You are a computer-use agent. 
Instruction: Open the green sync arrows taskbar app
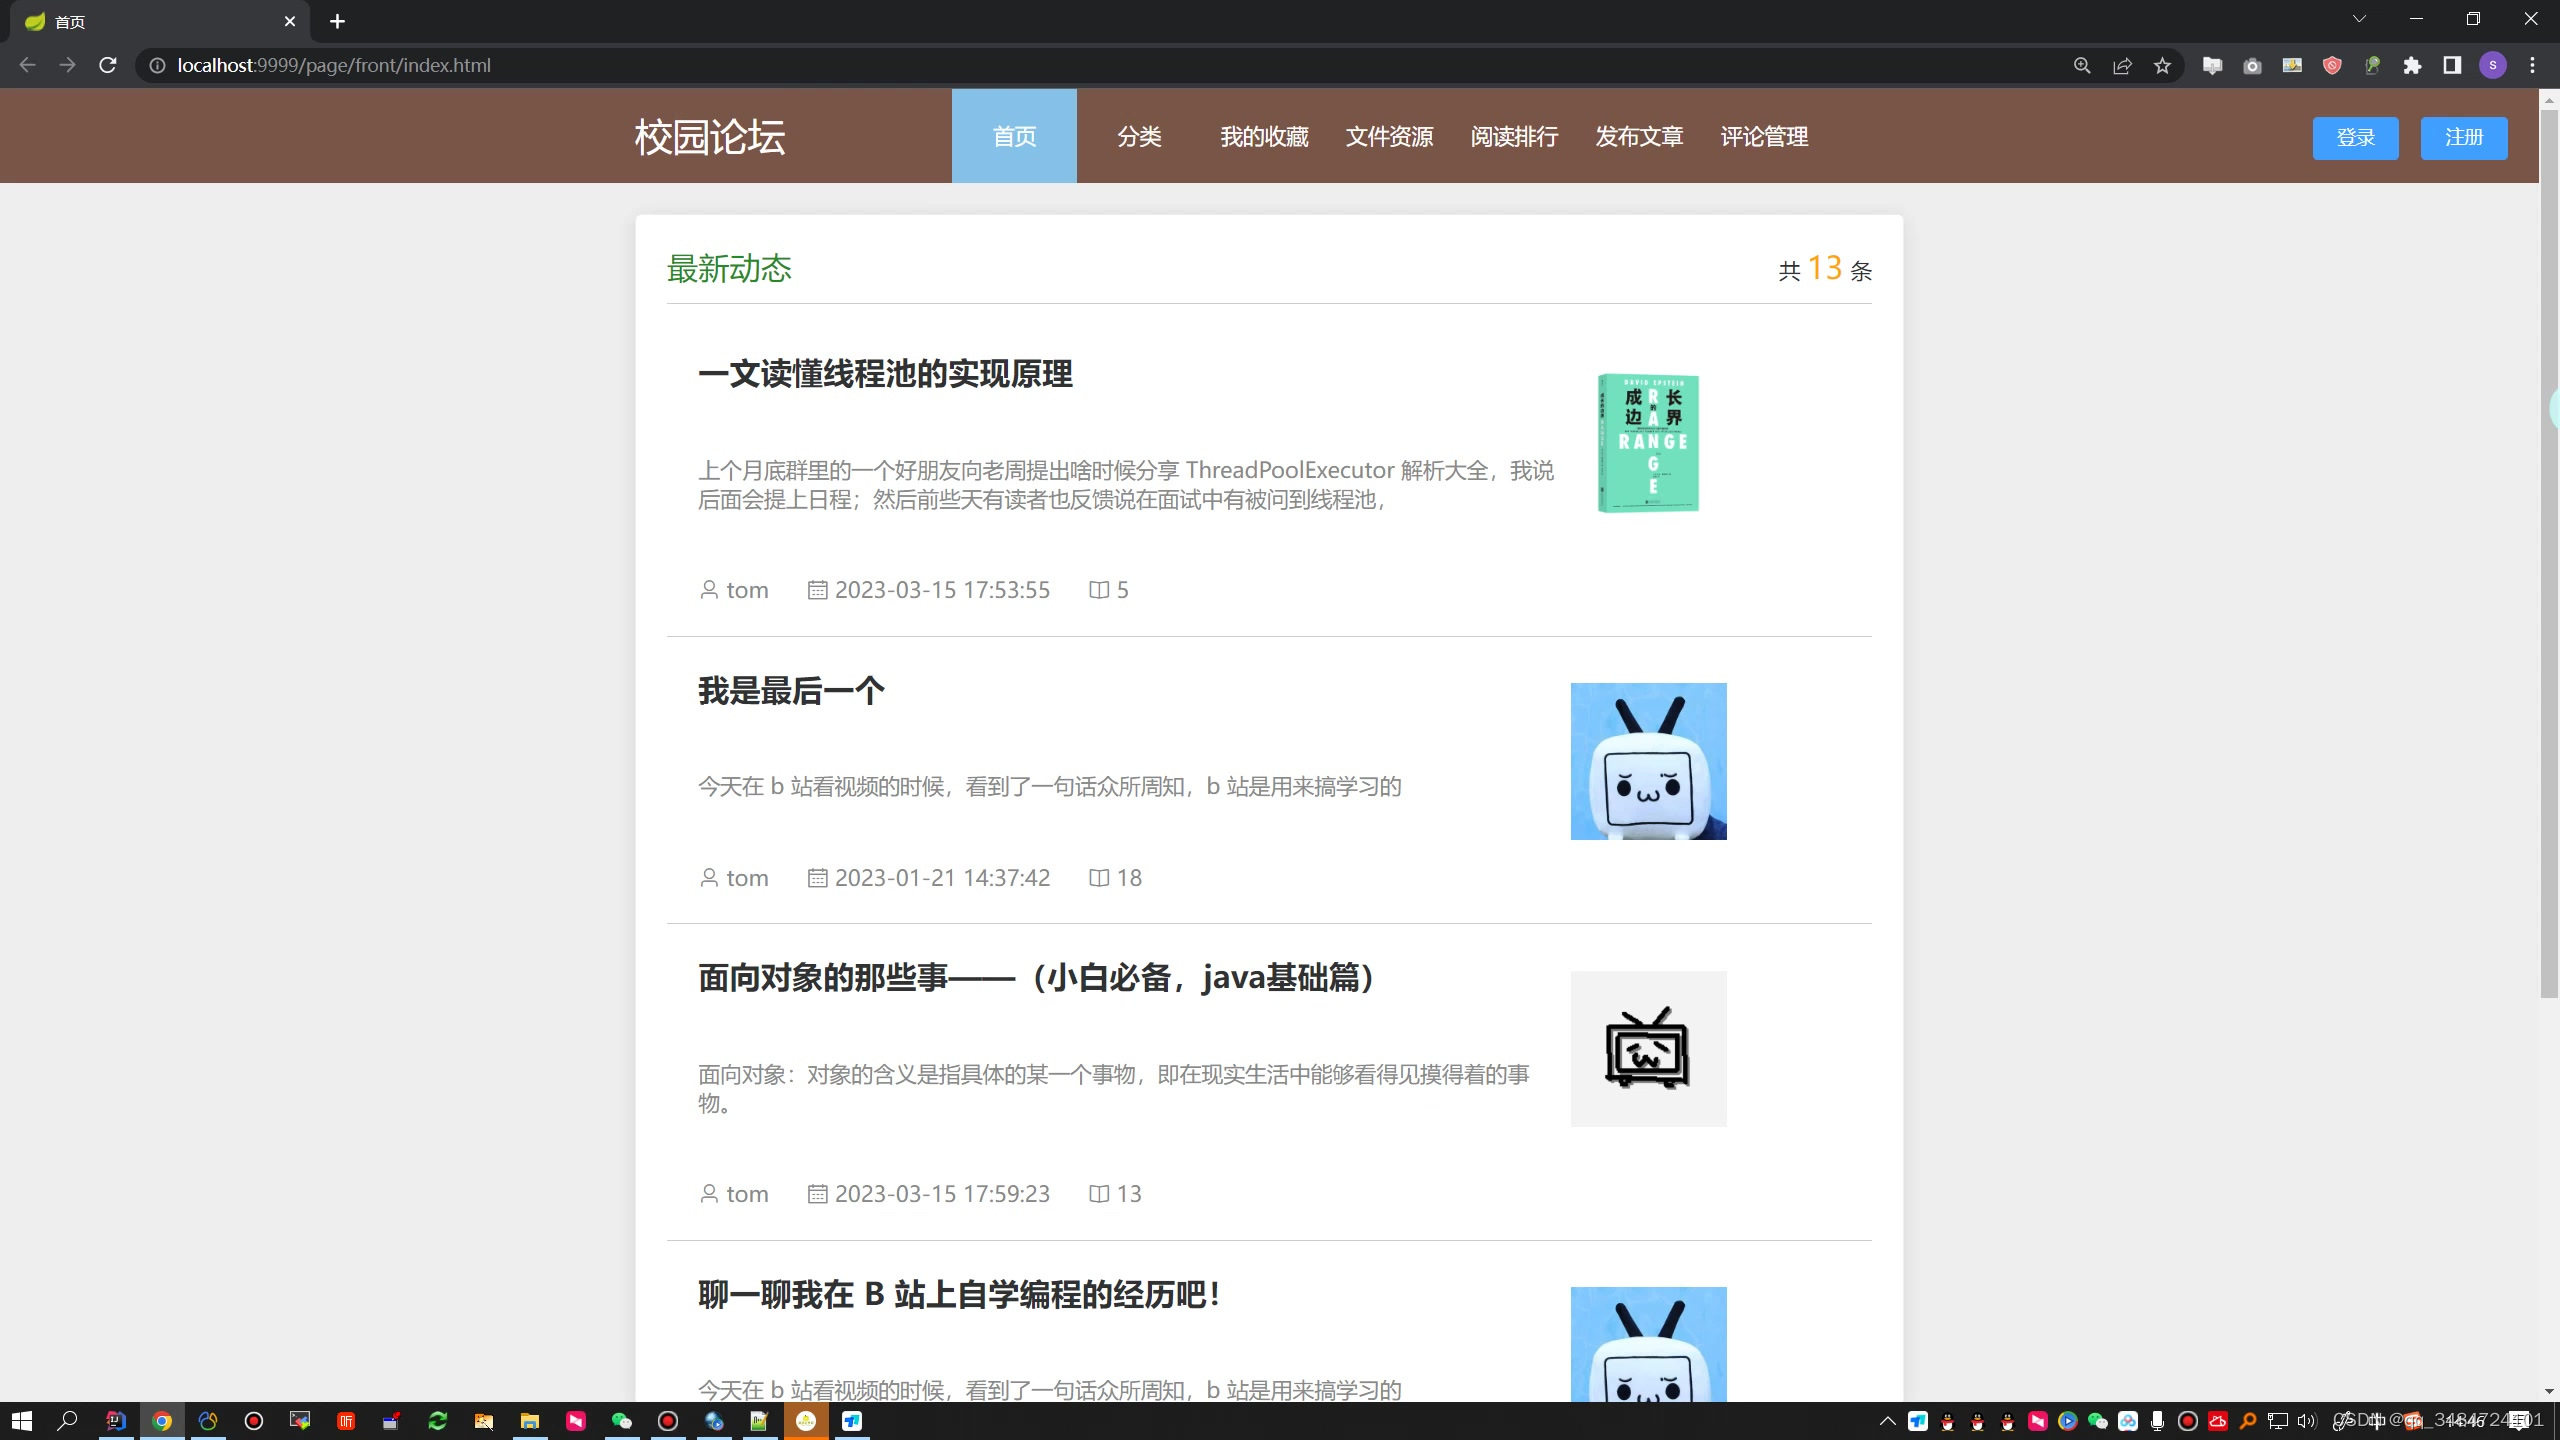pyautogui.click(x=438, y=1420)
